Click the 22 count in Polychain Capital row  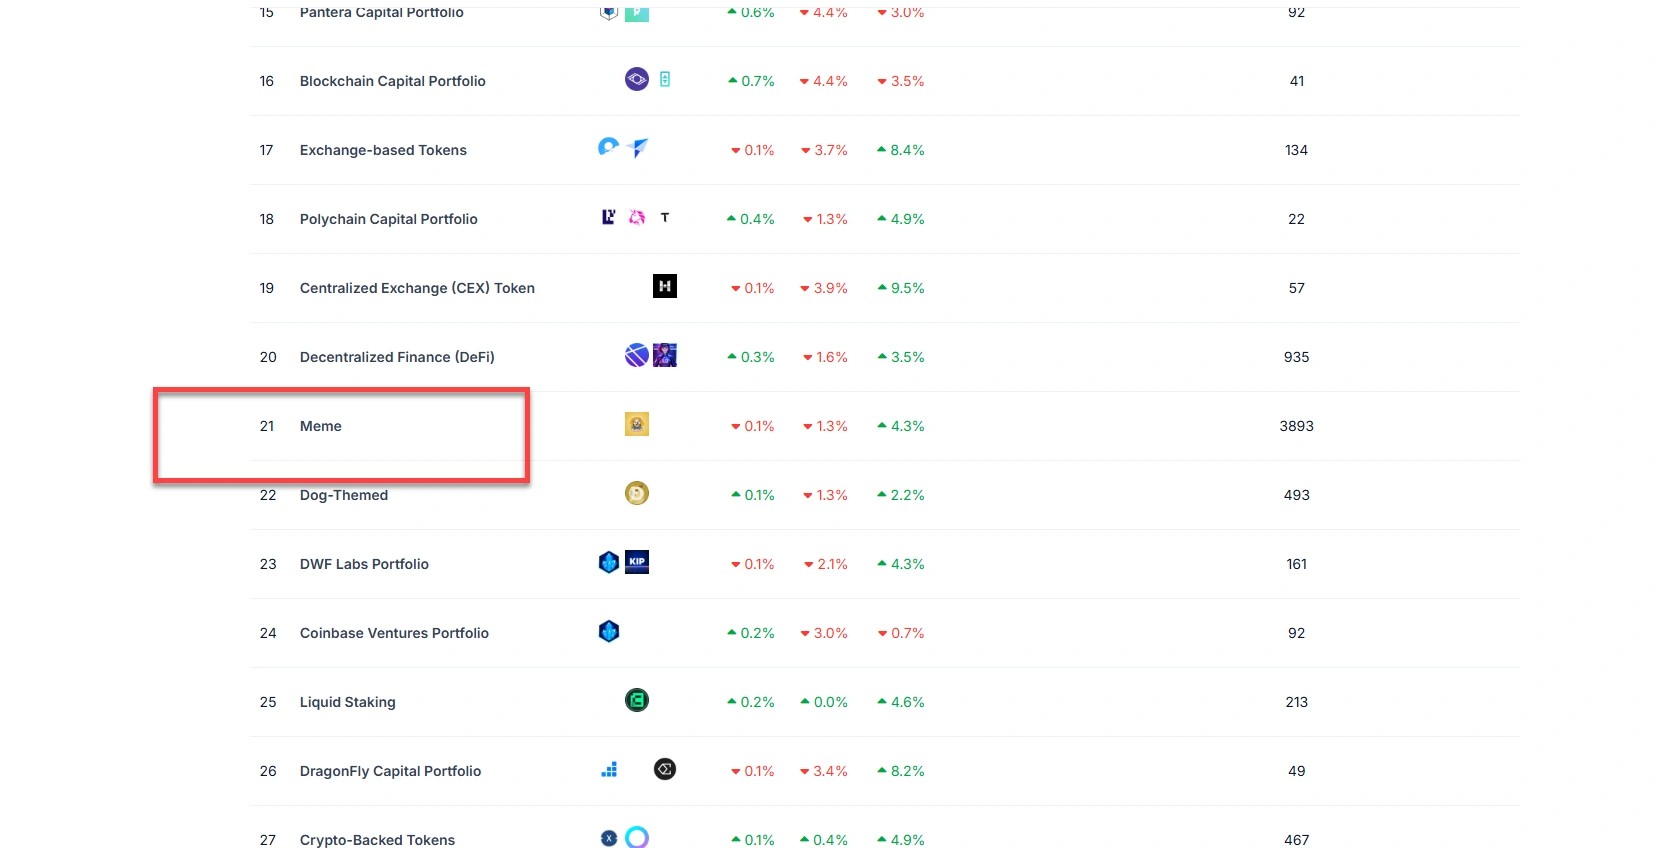click(x=1296, y=219)
